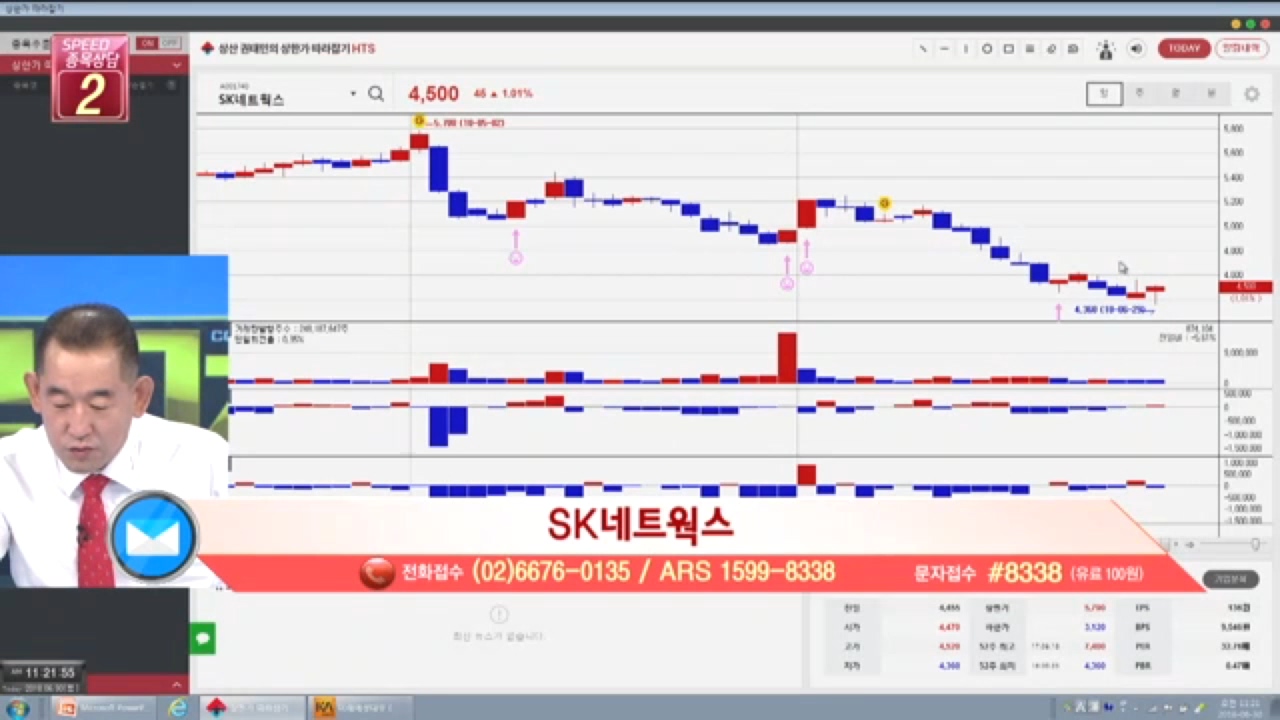Switch to the weekly chart period tab
1280x720 pixels.
(1139, 94)
